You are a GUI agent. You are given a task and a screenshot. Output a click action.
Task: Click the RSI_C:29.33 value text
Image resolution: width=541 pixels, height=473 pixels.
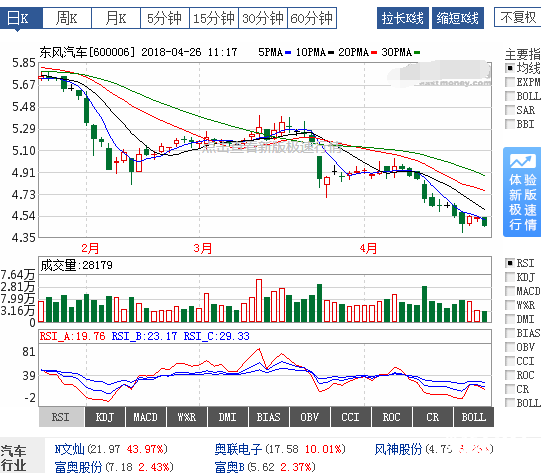tap(216, 336)
